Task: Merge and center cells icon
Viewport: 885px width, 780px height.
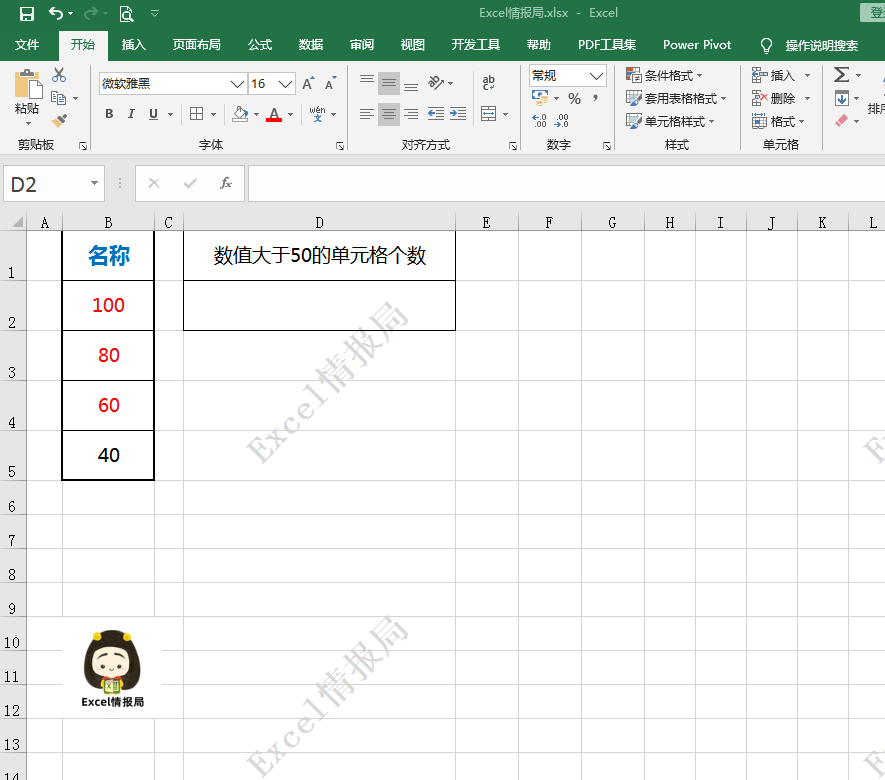Action: point(489,114)
